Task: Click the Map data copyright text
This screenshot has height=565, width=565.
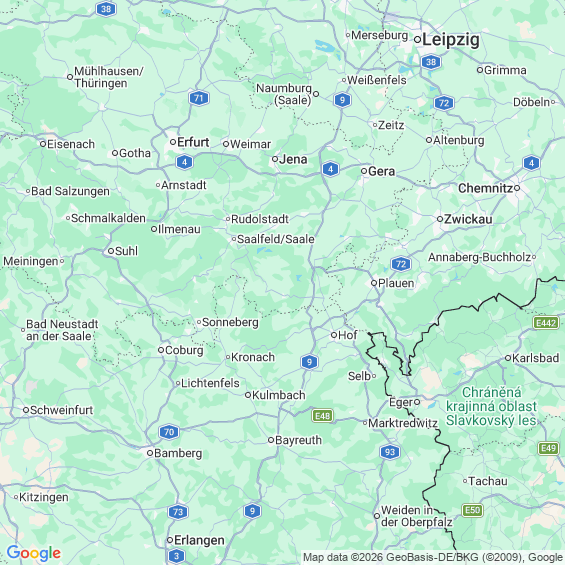Action: [433, 557]
